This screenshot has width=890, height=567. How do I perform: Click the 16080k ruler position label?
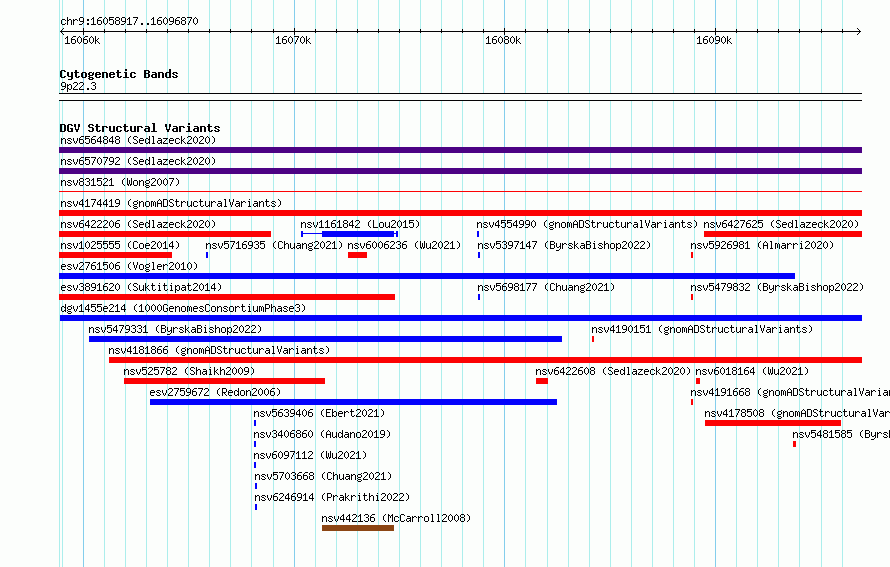[503, 40]
